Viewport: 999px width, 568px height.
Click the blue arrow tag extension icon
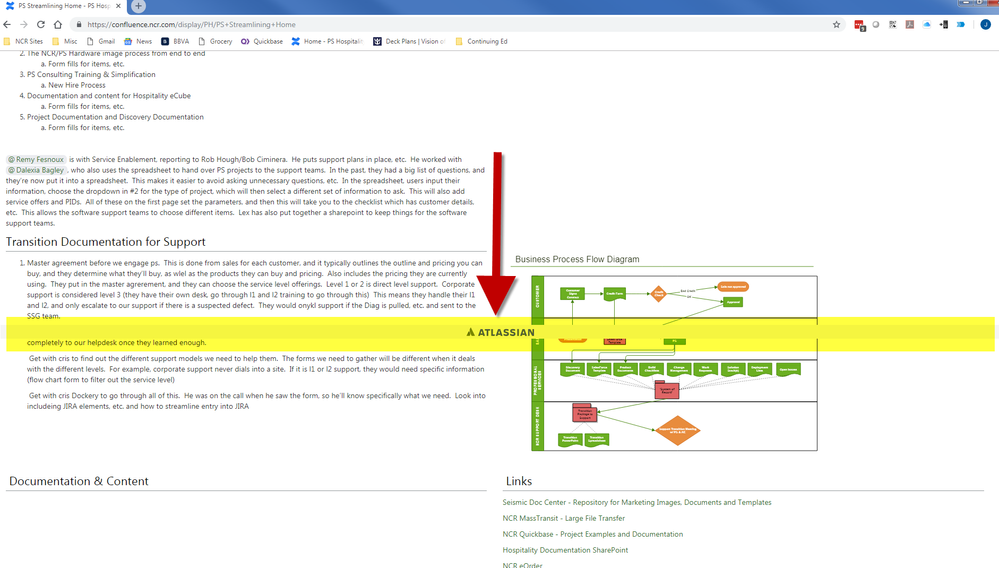coord(961,24)
